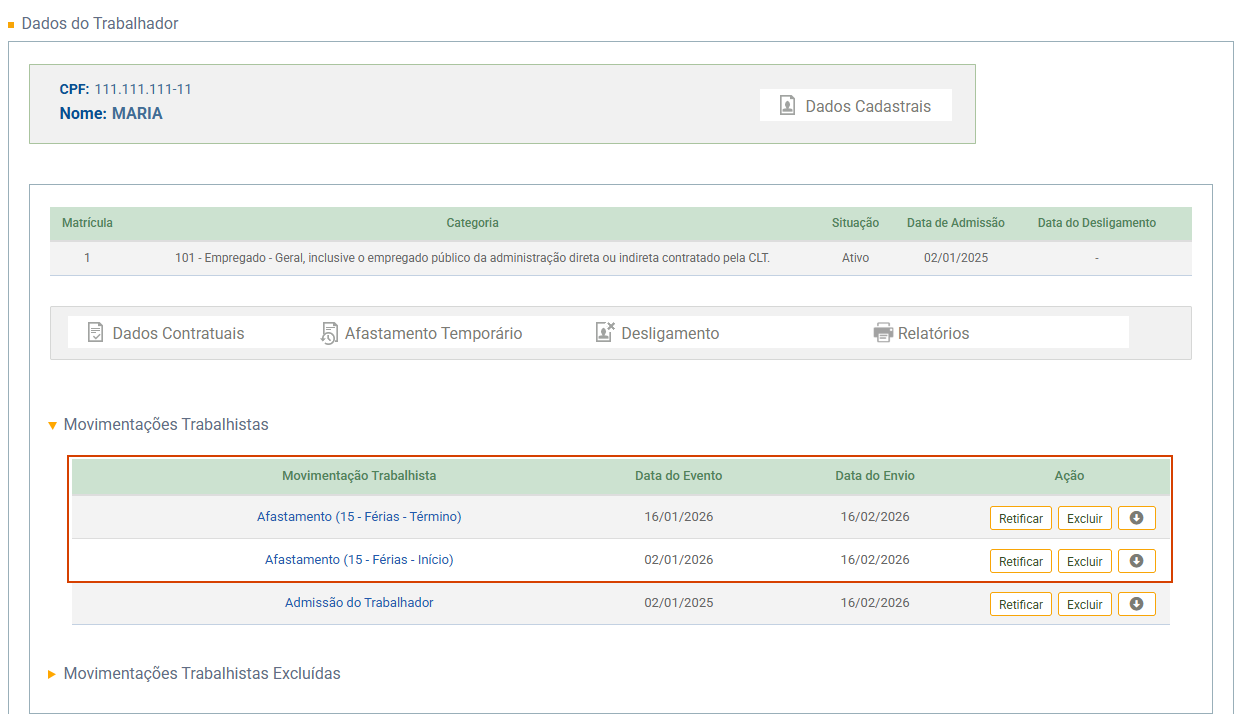
Task: Click the Afastamento Temporário clock icon
Action: coord(329,333)
